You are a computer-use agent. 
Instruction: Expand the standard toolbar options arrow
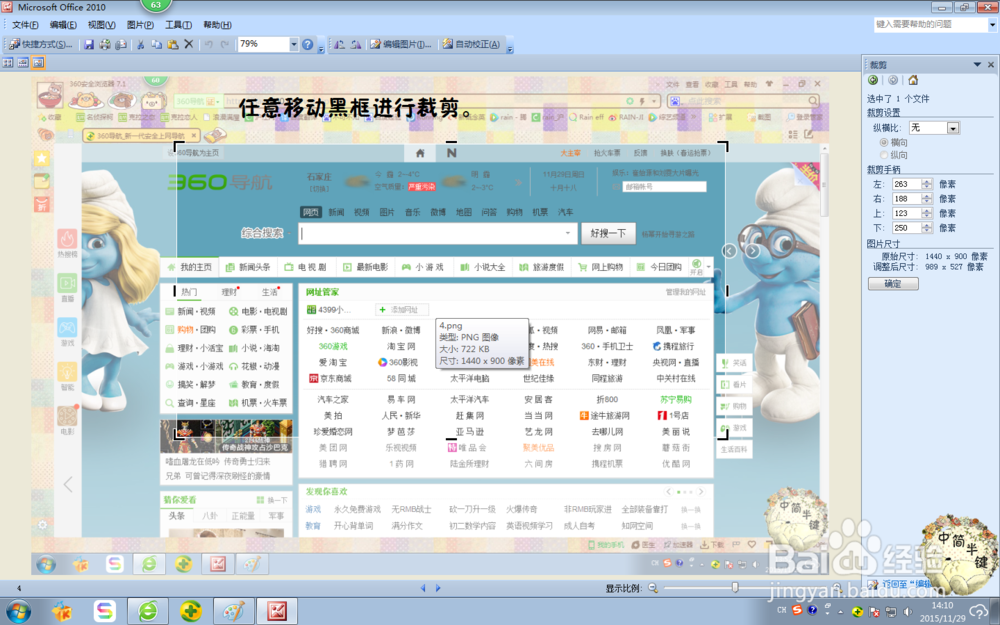click(x=321, y=46)
